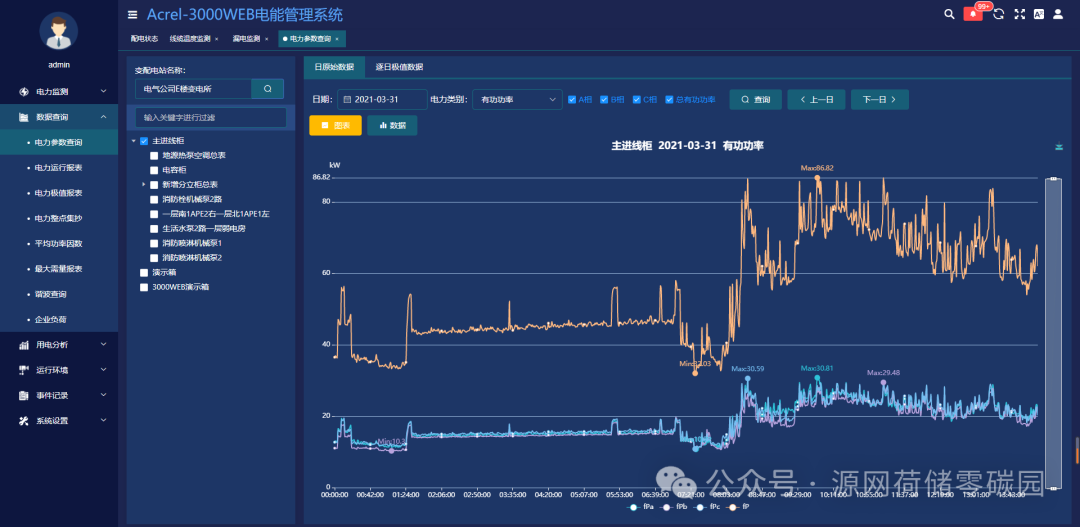Check the 消防栓机械泵2路 checkbox
1080x527 pixels.
tap(154, 199)
